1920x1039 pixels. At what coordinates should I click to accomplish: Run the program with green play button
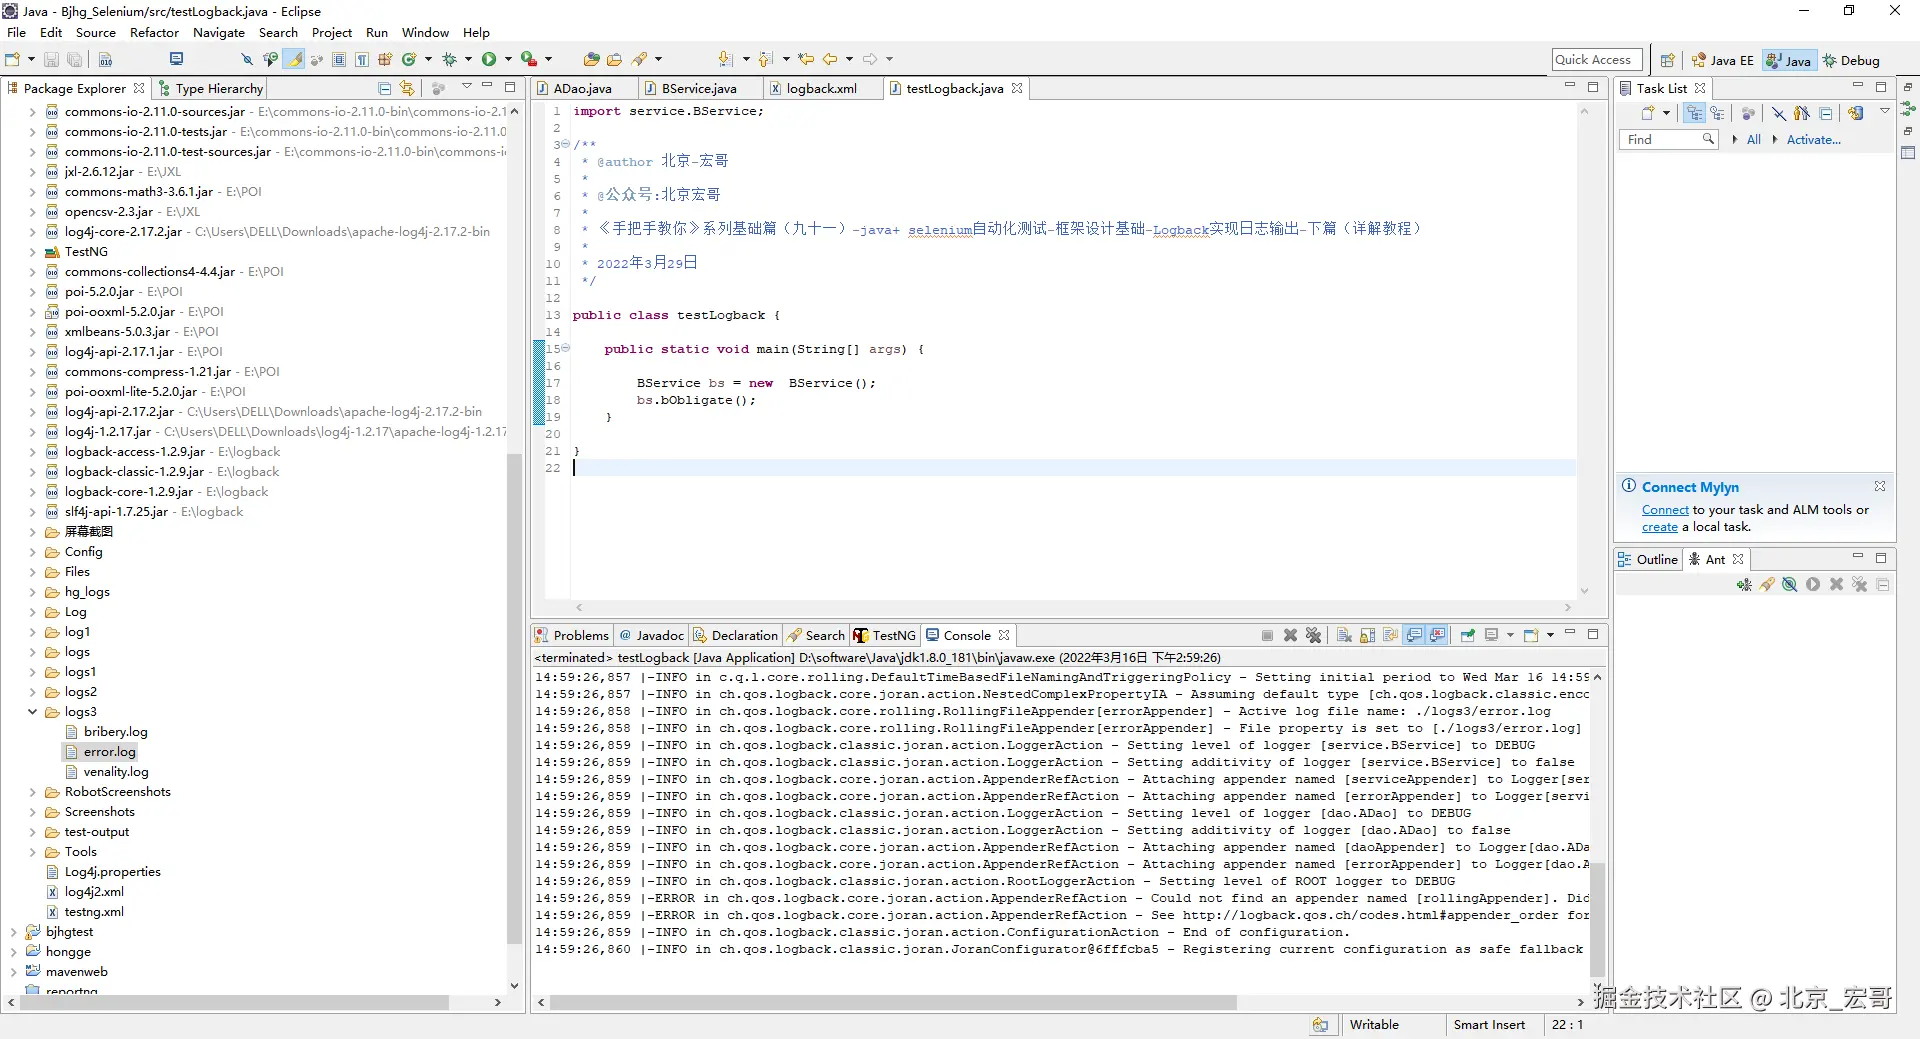[x=489, y=60]
